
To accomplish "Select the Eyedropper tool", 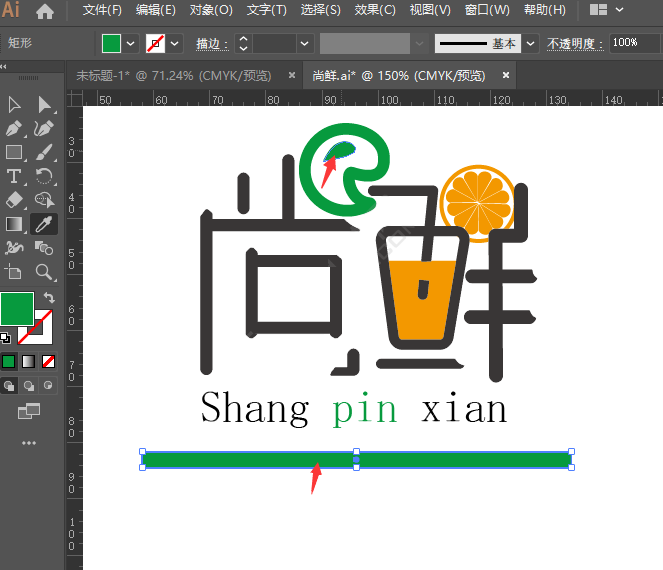I will 44,224.
